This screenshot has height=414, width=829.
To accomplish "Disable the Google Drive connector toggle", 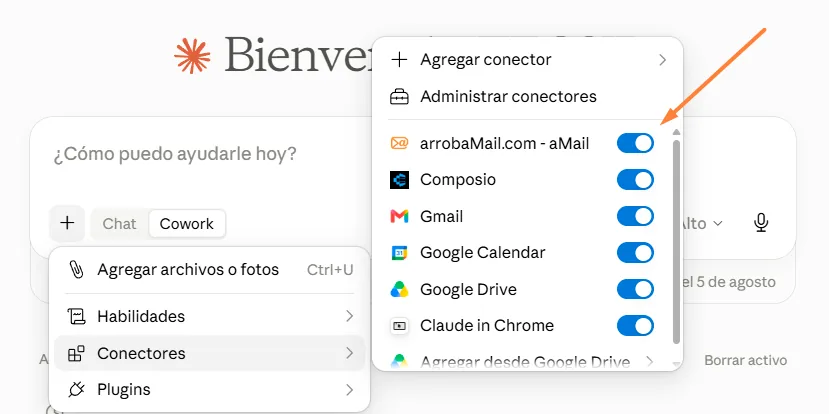I will tap(635, 289).
